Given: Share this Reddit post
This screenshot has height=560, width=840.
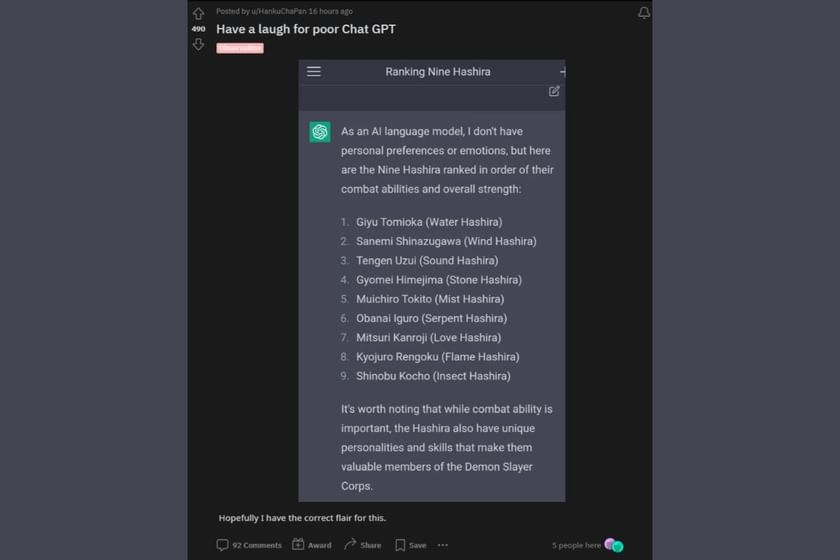Looking at the screenshot, I should tap(362, 545).
